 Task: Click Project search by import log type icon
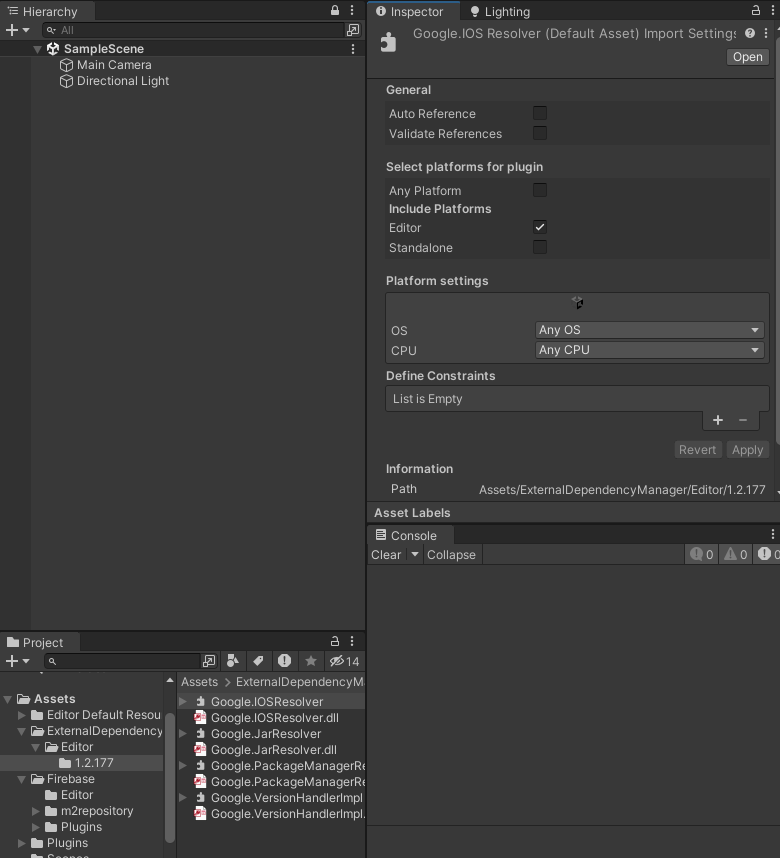pos(284,661)
